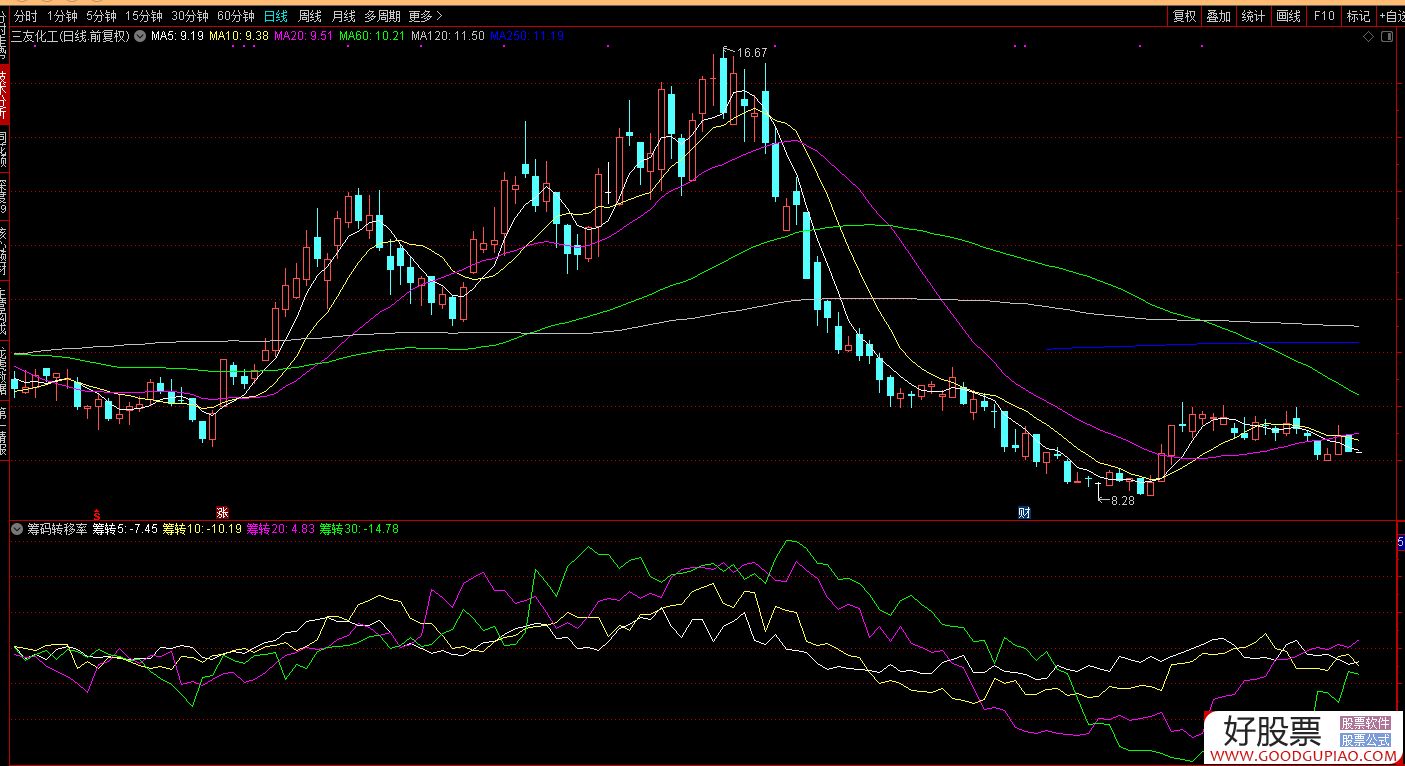Click the 16.67 high price marker
Image resolution: width=1405 pixels, height=766 pixels.
753,52
